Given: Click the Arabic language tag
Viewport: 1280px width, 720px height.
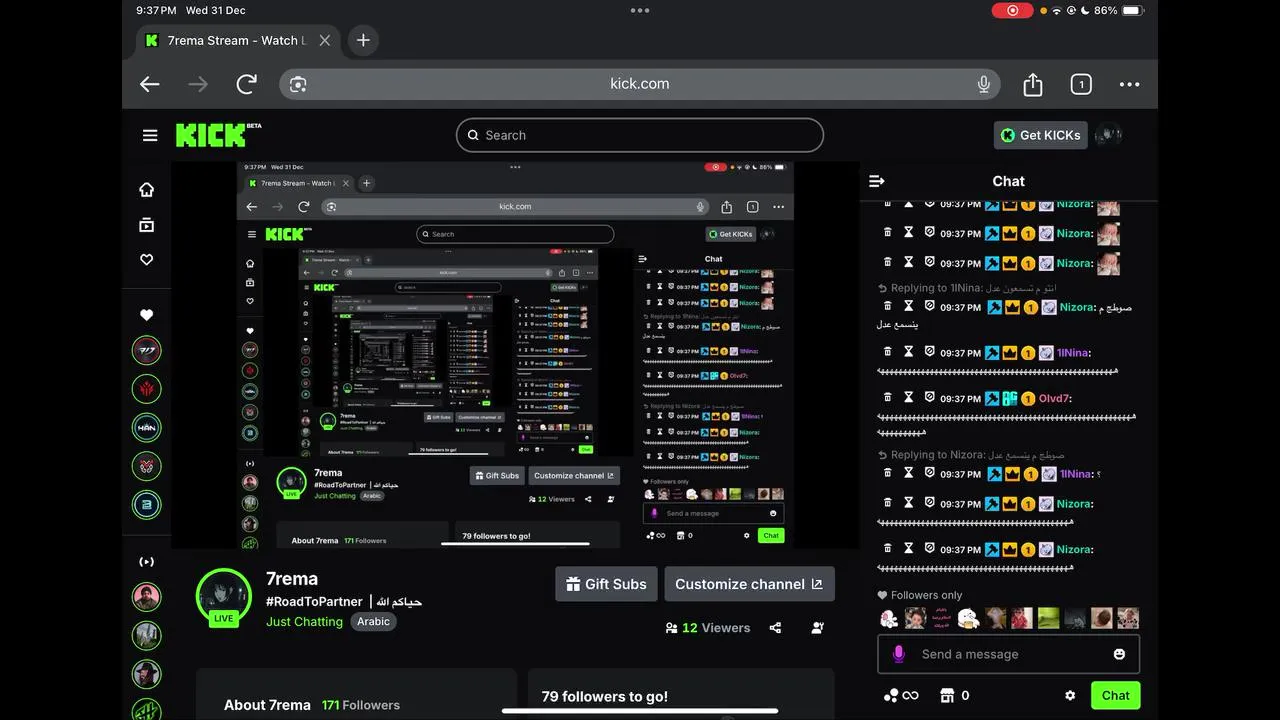Looking at the screenshot, I should coord(373,621).
